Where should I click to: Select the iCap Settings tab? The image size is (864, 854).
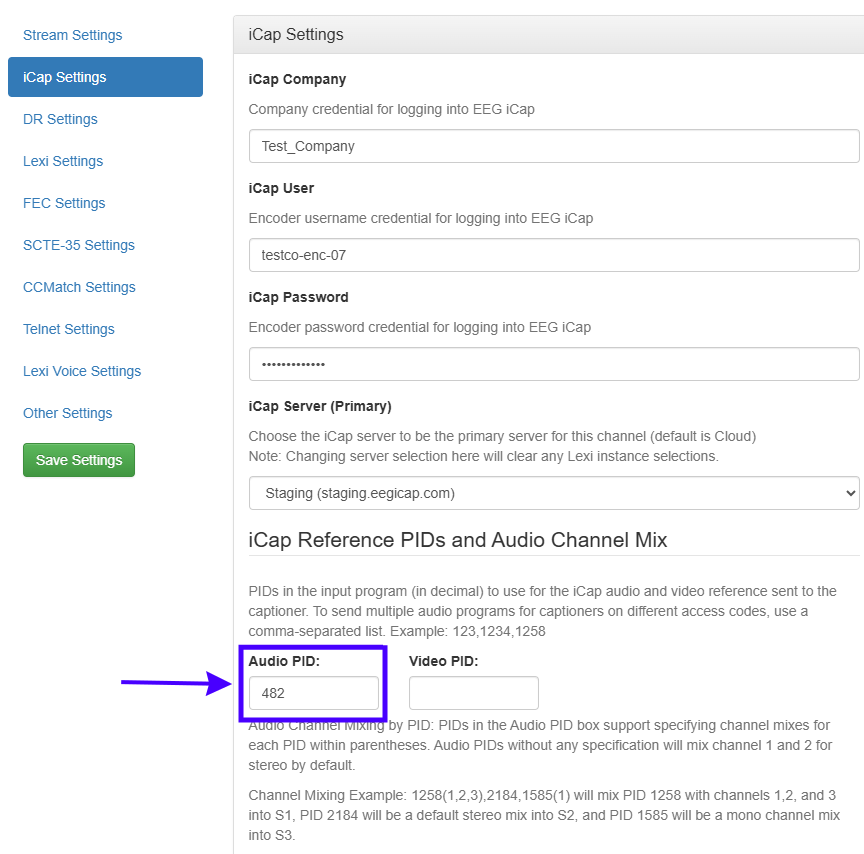pos(105,77)
